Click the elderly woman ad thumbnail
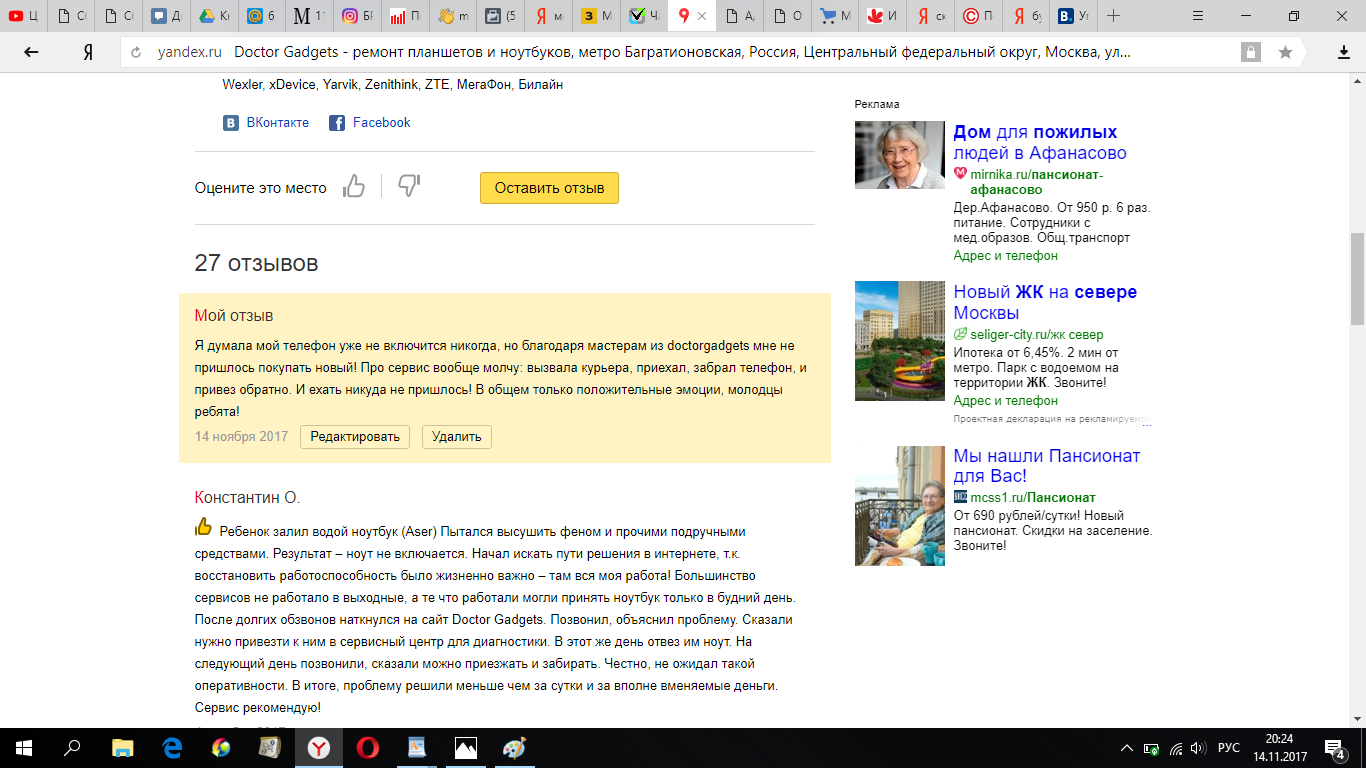Viewport: 1366px width, 768px height. tap(900, 155)
